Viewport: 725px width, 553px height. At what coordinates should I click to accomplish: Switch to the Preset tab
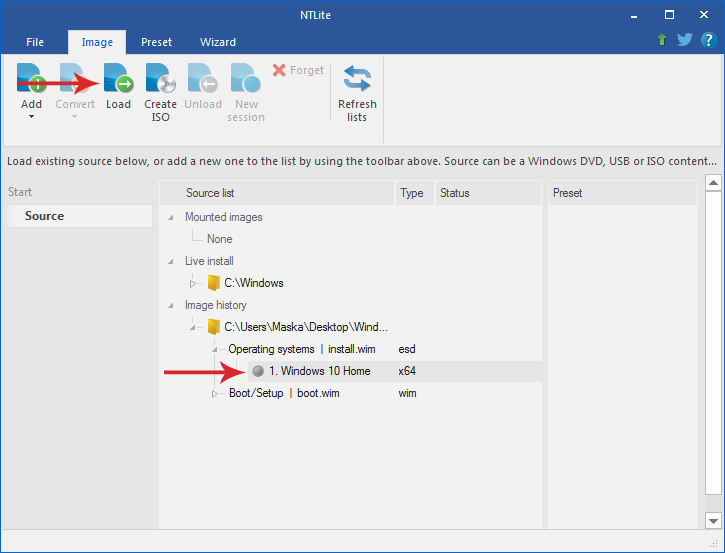pyautogui.click(x=156, y=42)
